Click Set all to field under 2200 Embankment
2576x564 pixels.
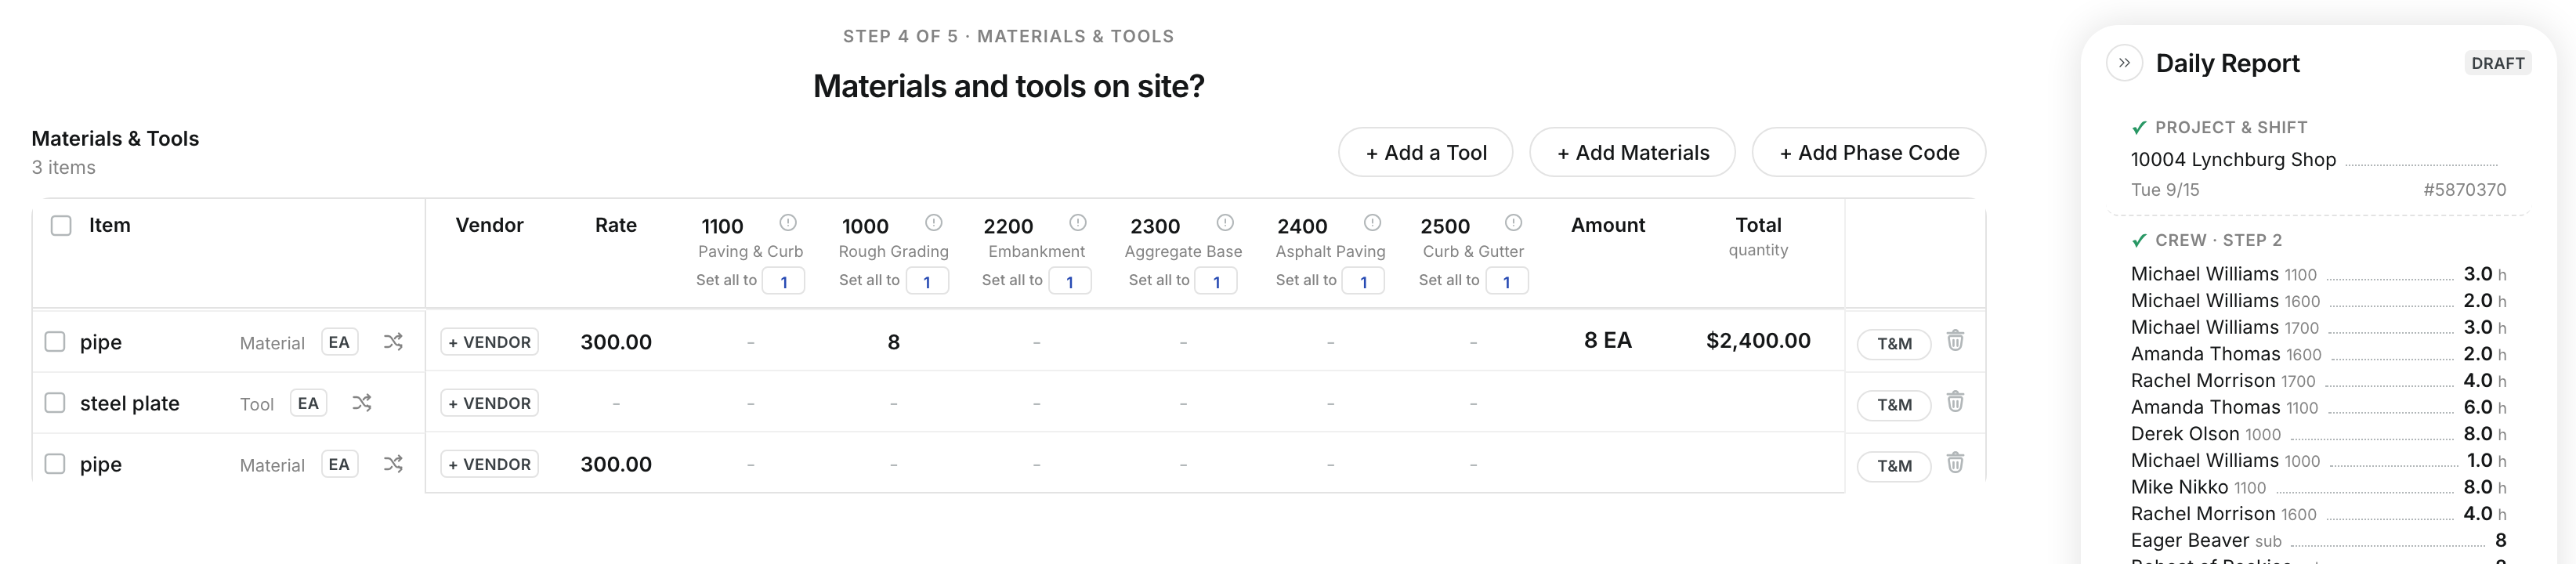1070,281
